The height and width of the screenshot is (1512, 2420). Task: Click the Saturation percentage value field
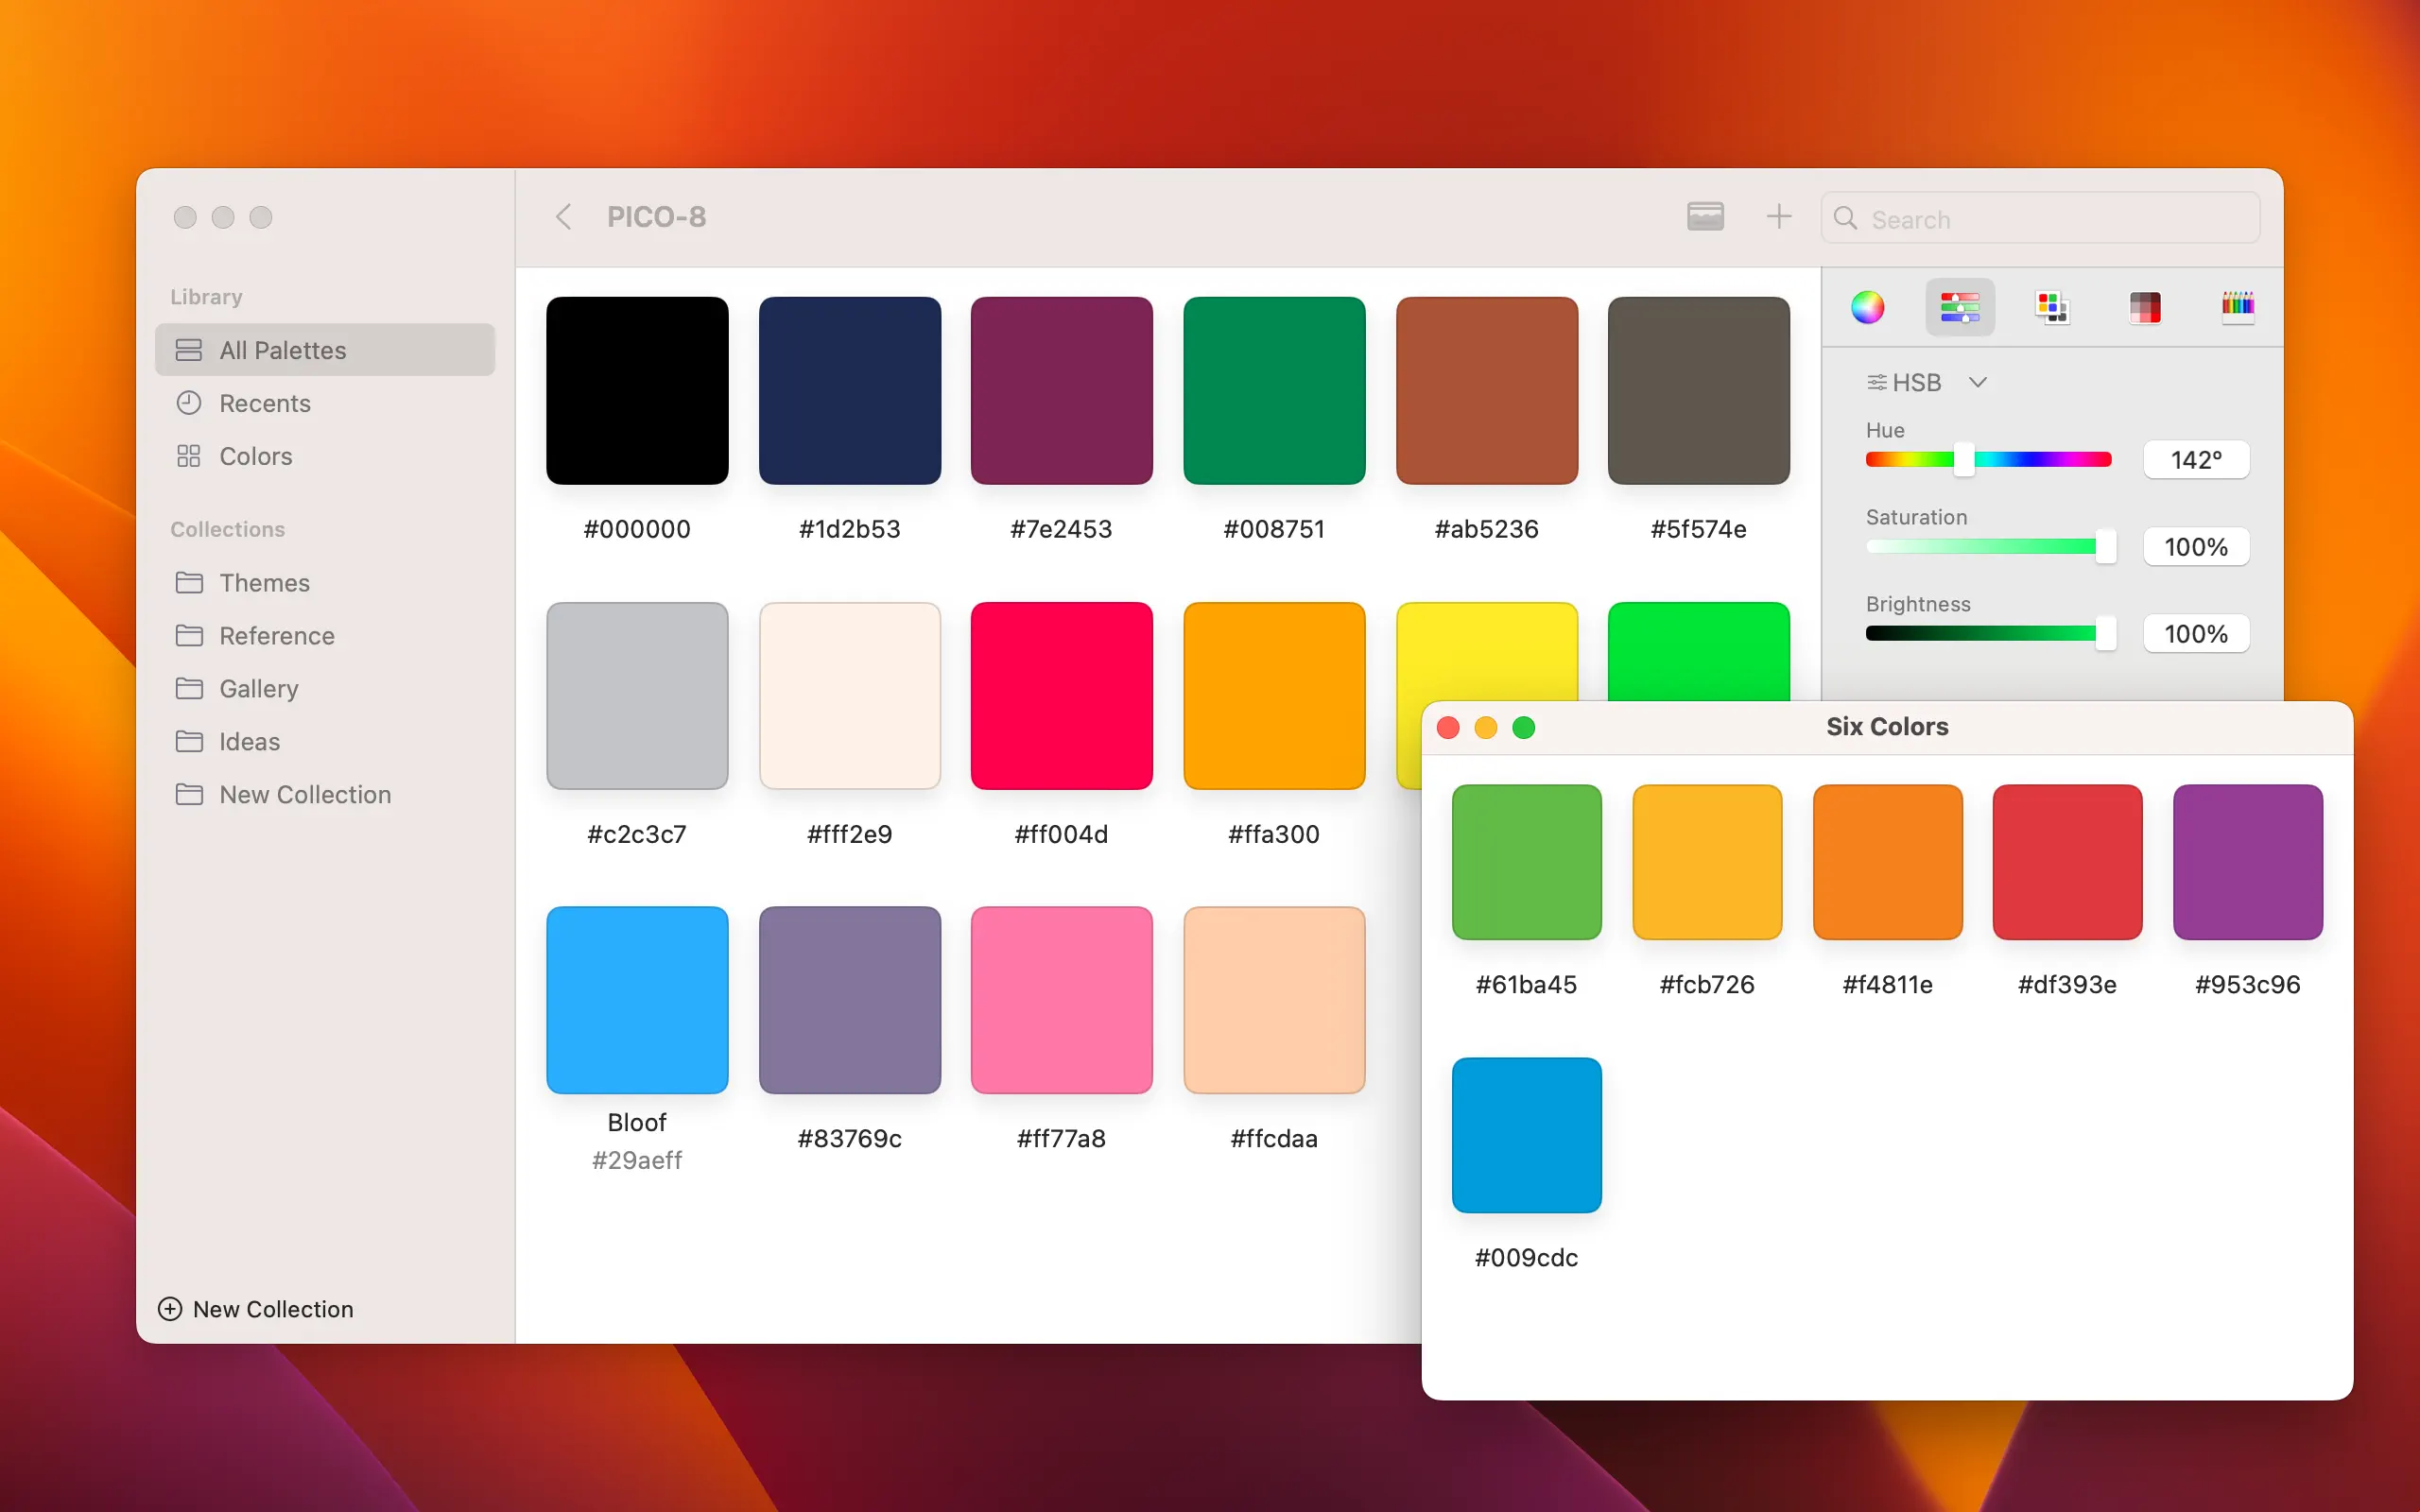point(2195,547)
